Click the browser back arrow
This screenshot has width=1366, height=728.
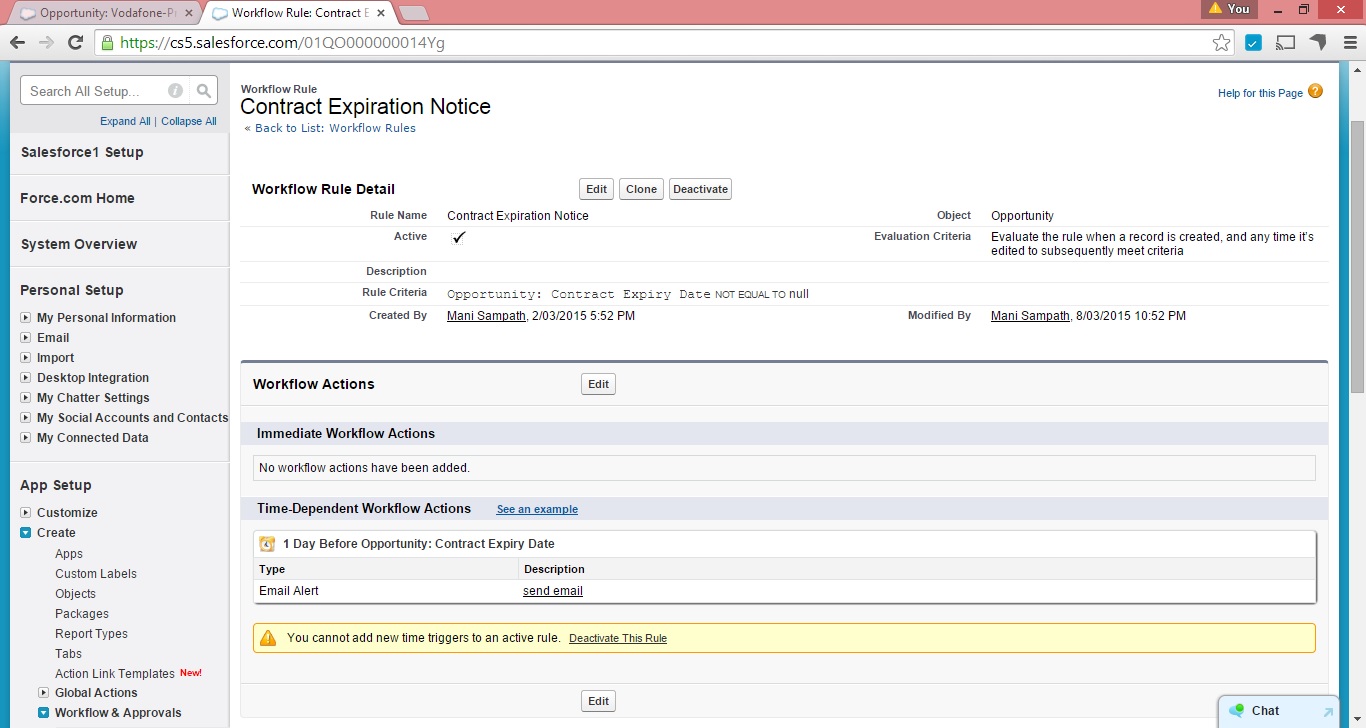click(17, 43)
